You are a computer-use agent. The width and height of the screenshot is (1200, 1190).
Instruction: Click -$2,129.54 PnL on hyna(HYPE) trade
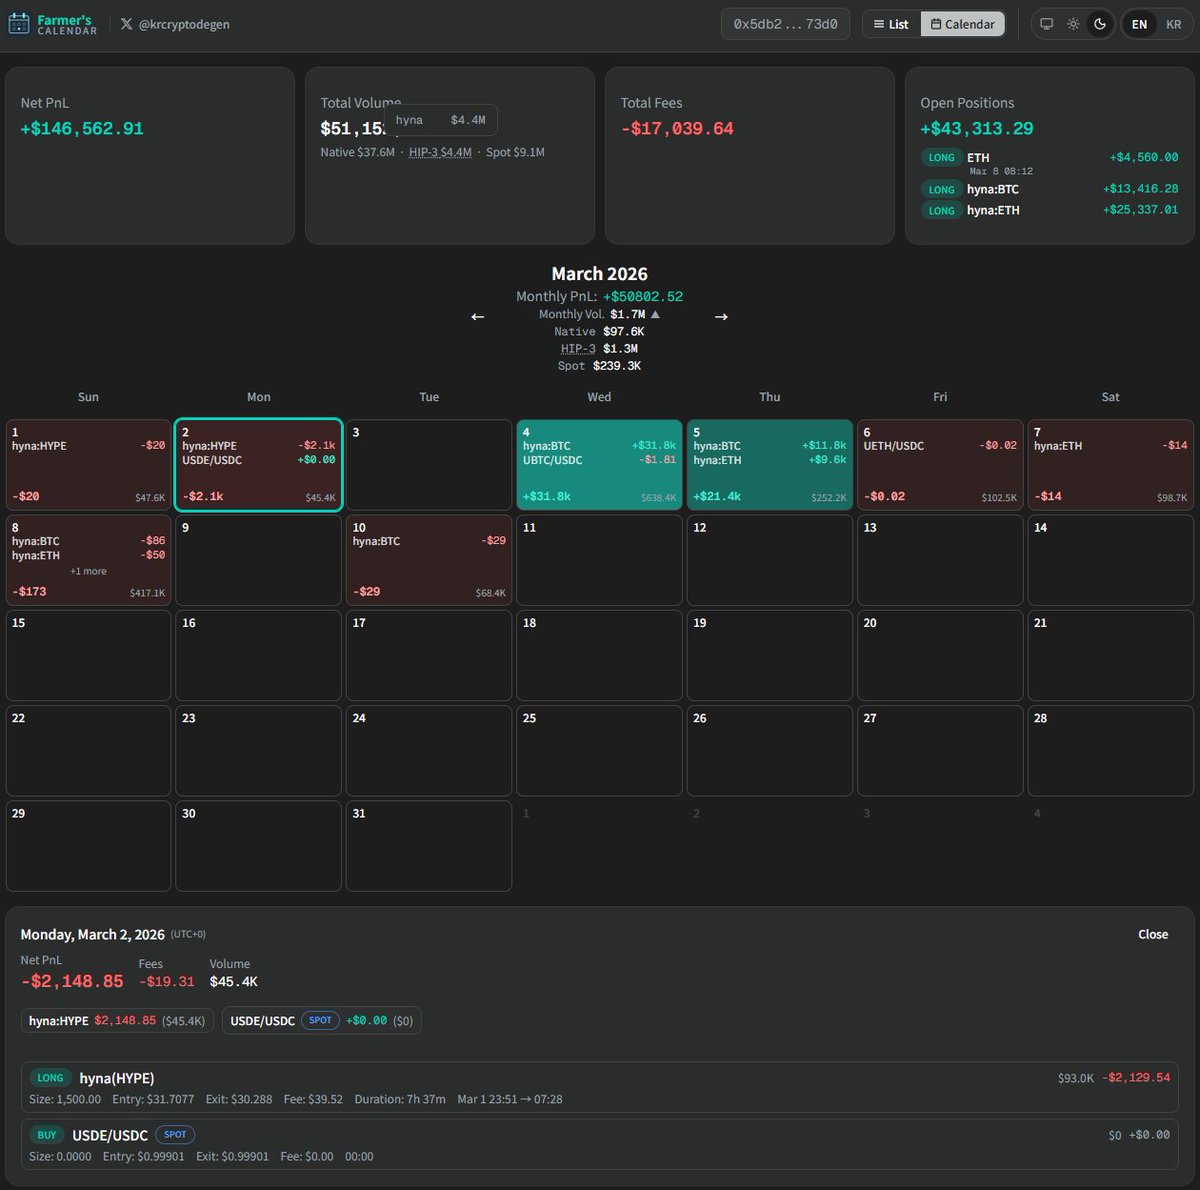[x=1136, y=1078]
